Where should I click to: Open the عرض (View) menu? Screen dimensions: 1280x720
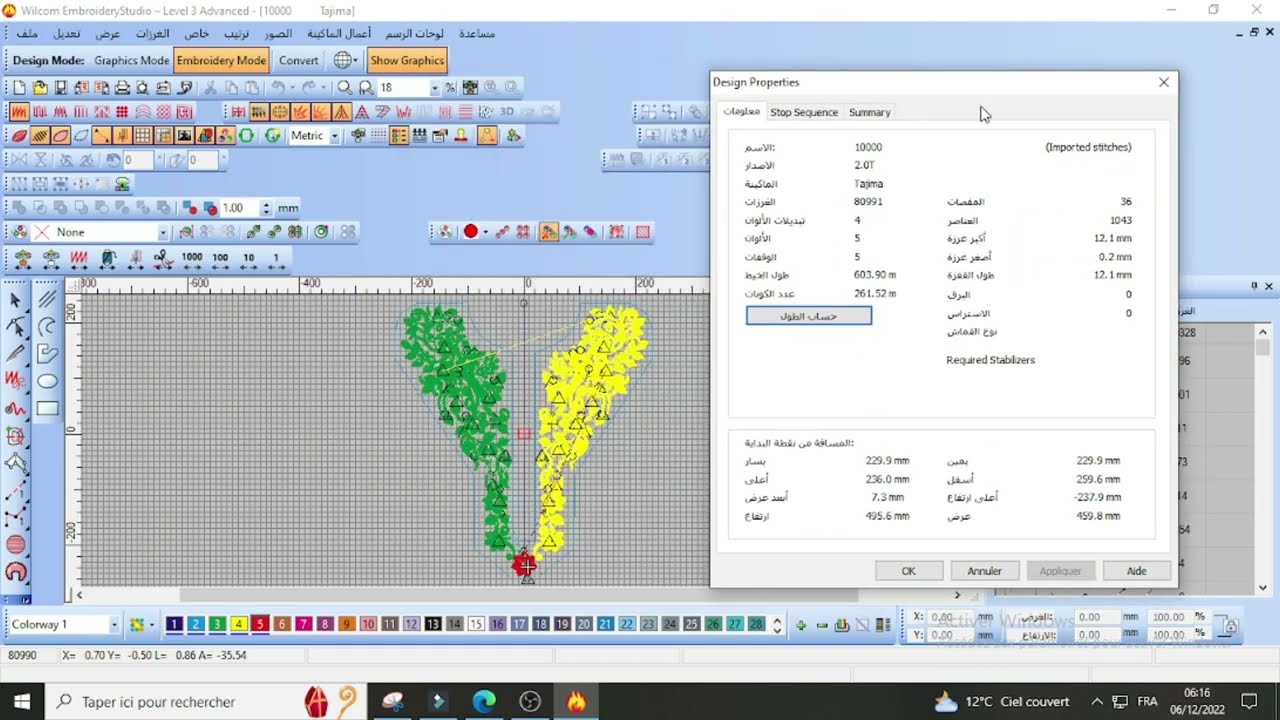click(x=107, y=34)
